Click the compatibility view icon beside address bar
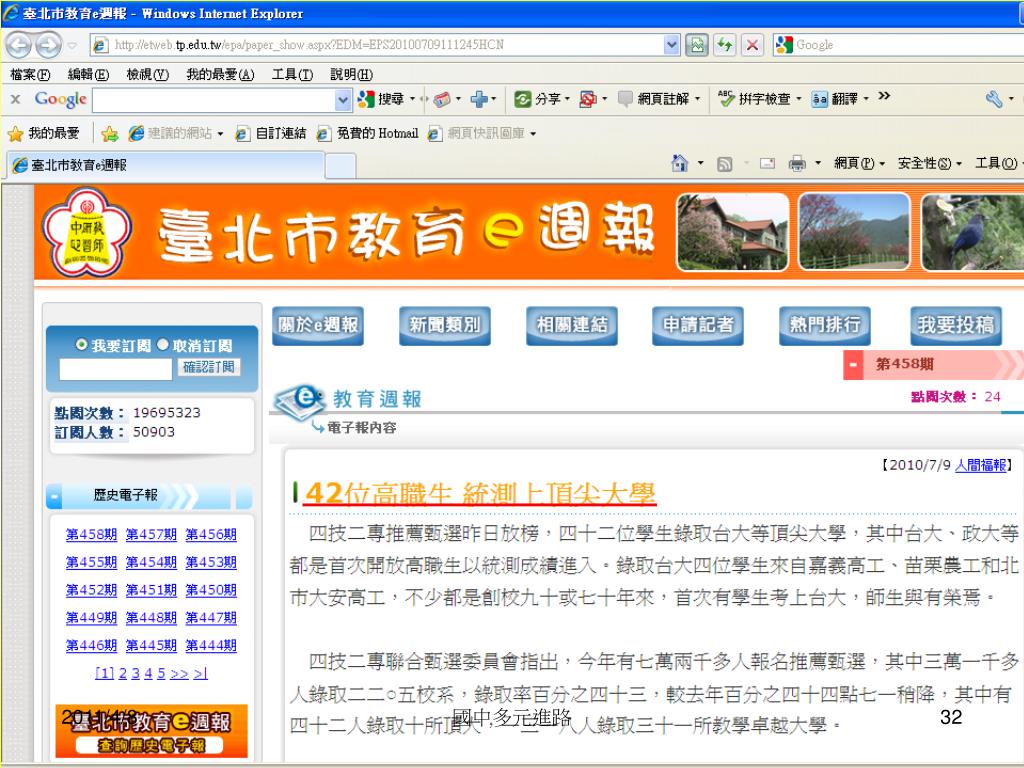 (697, 44)
